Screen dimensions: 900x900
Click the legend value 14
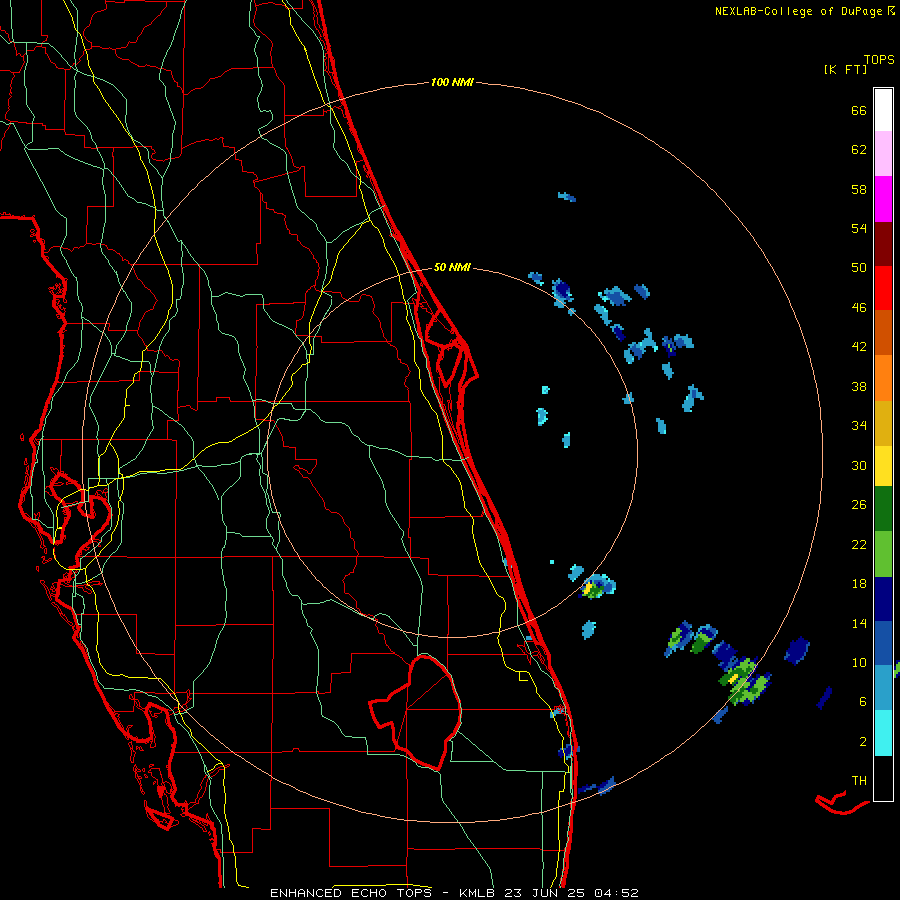pos(859,623)
